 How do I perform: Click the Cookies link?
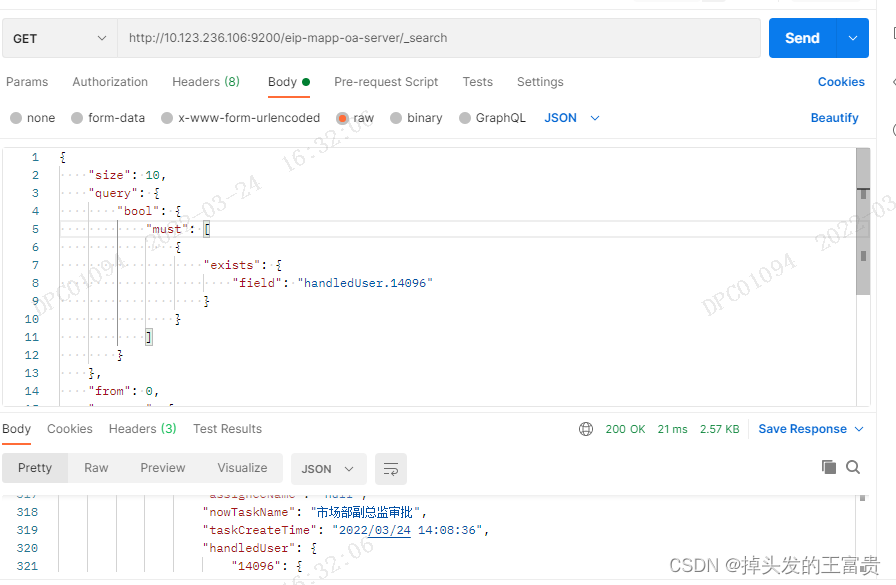841,82
